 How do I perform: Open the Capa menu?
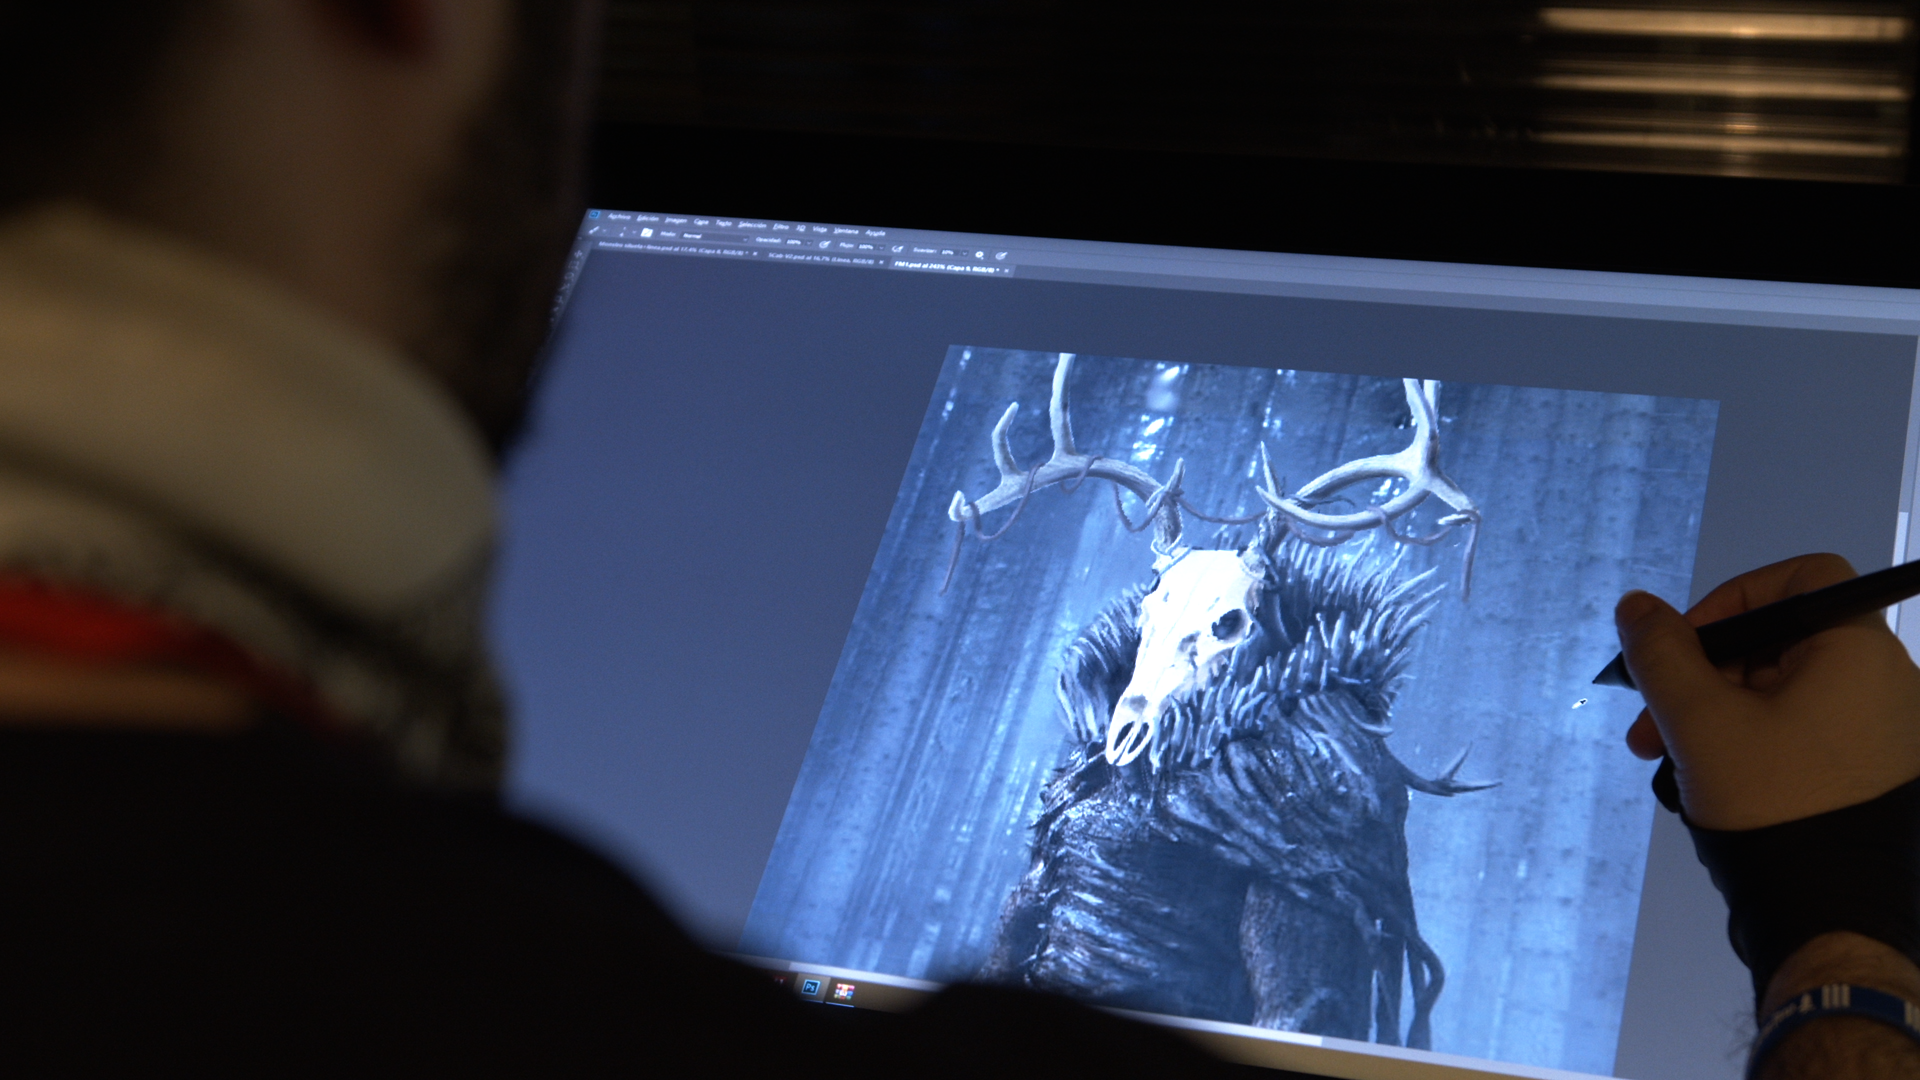coord(701,222)
